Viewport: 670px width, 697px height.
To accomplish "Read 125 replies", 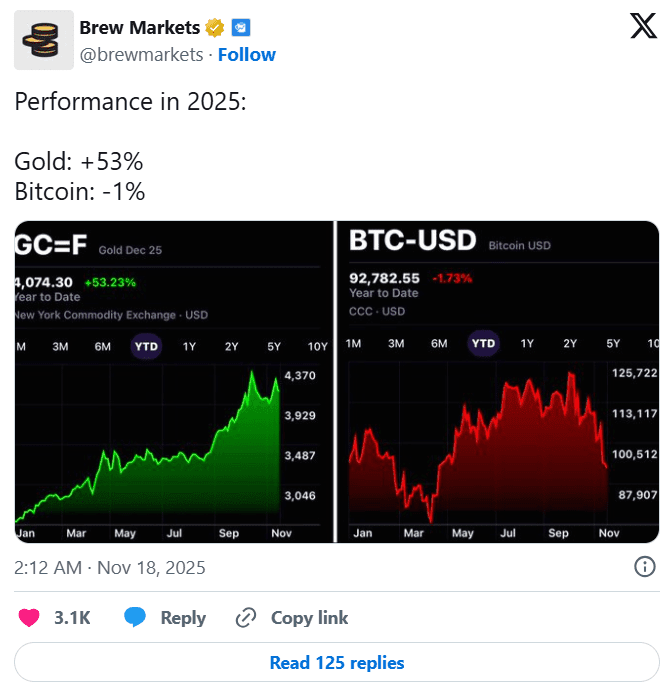I will coord(337,662).
